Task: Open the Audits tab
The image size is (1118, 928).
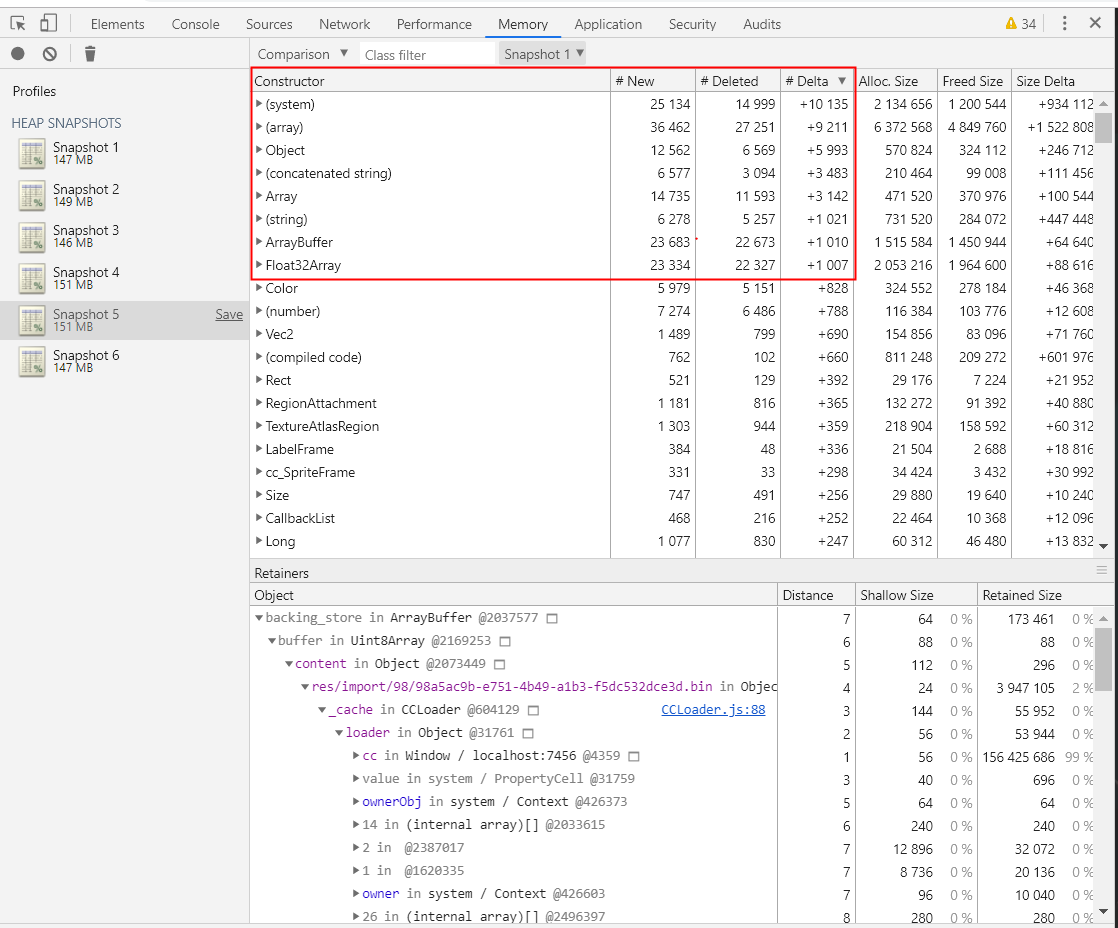Action: [x=761, y=24]
